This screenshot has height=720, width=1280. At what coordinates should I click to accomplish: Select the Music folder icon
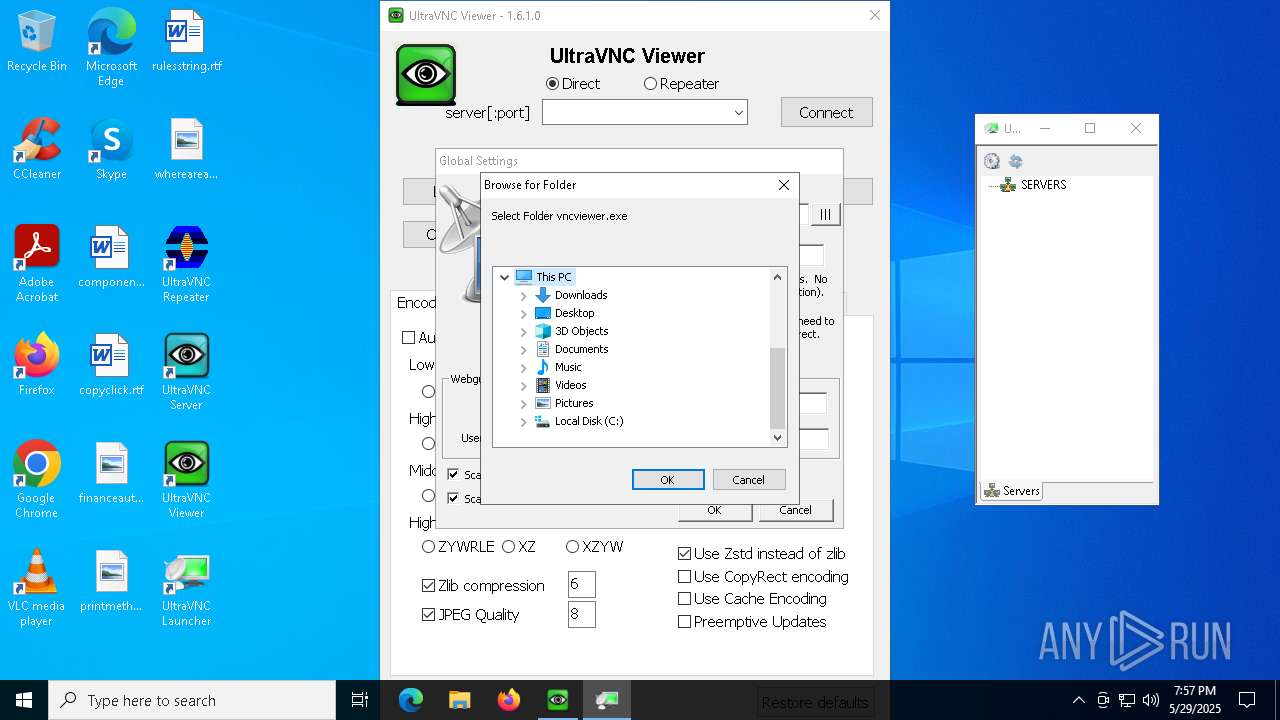pyautogui.click(x=543, y=367)
